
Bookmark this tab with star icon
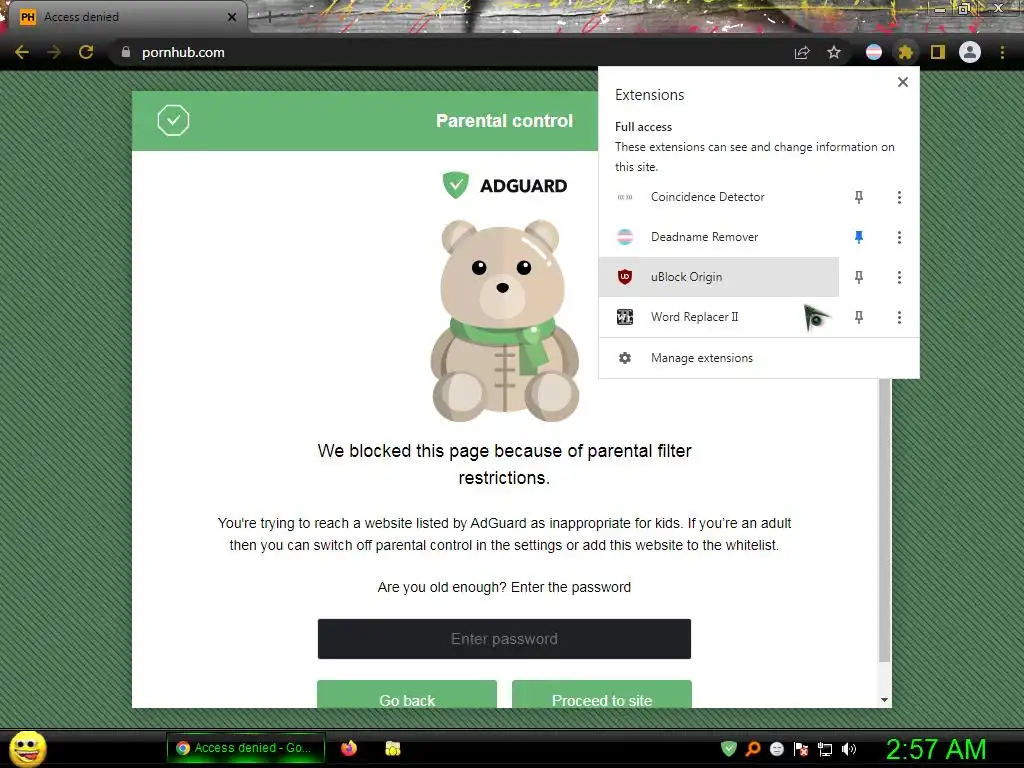point(834,52)
